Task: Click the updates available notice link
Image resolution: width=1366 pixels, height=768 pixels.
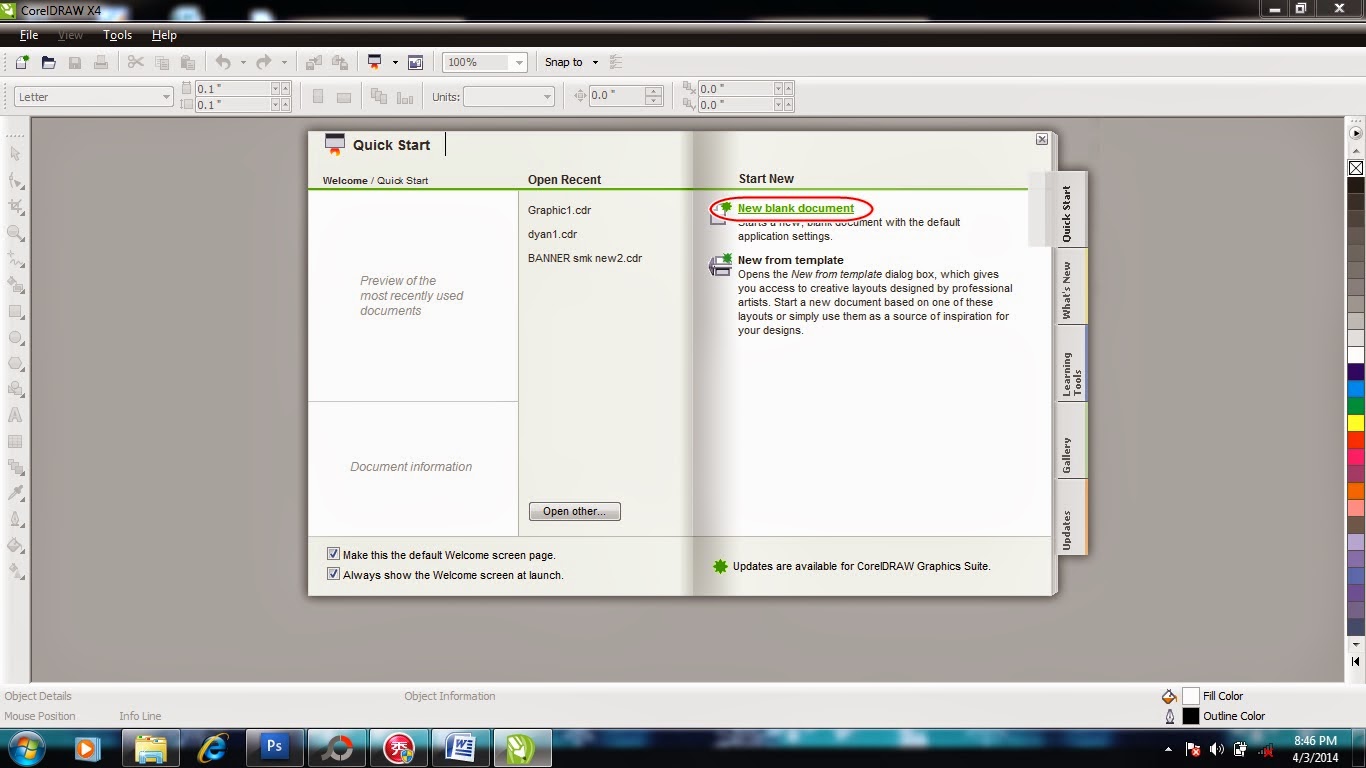Action: coord(861,566)
